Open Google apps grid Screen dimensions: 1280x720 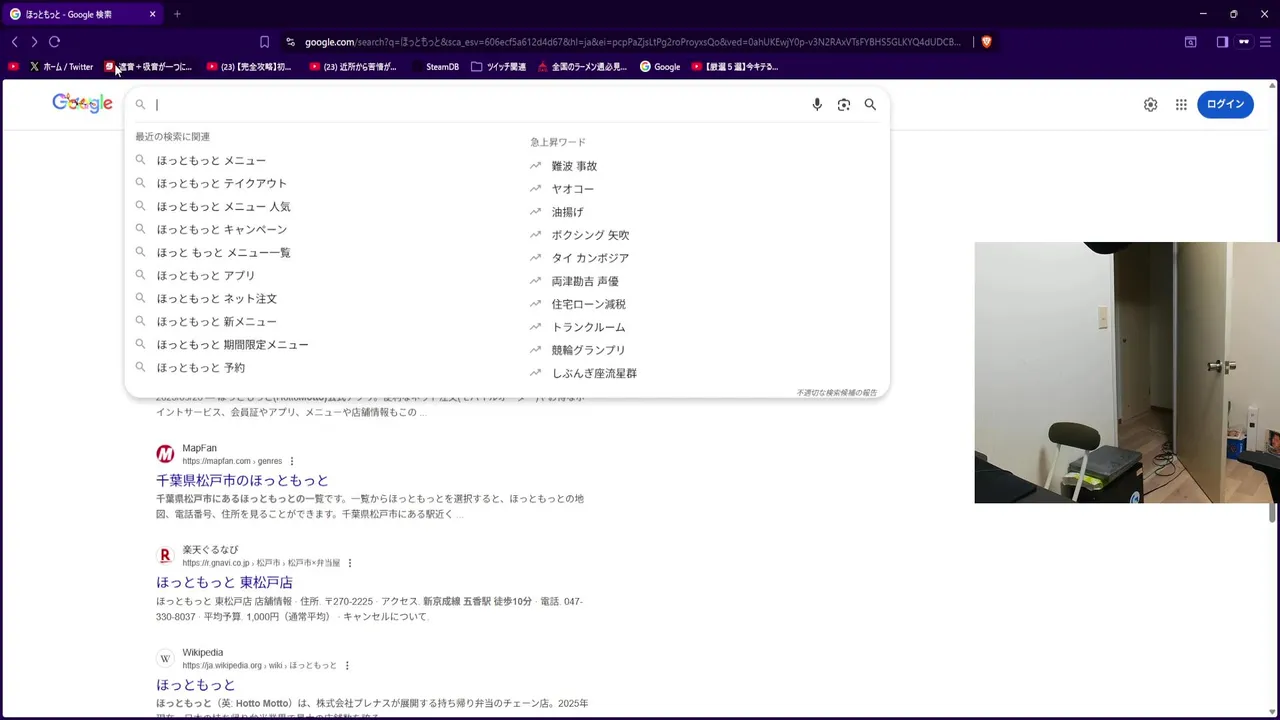[x=1181, y=104]
